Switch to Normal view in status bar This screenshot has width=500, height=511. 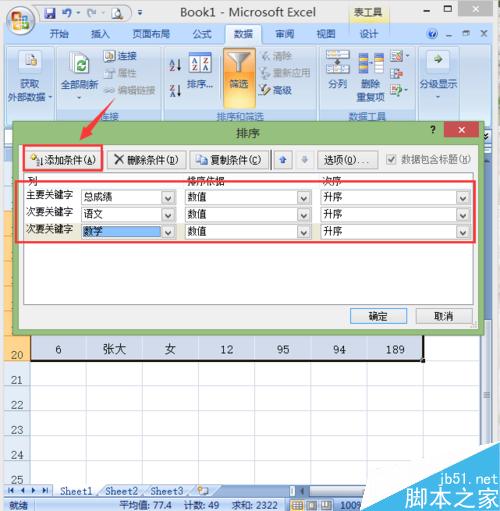297,505
